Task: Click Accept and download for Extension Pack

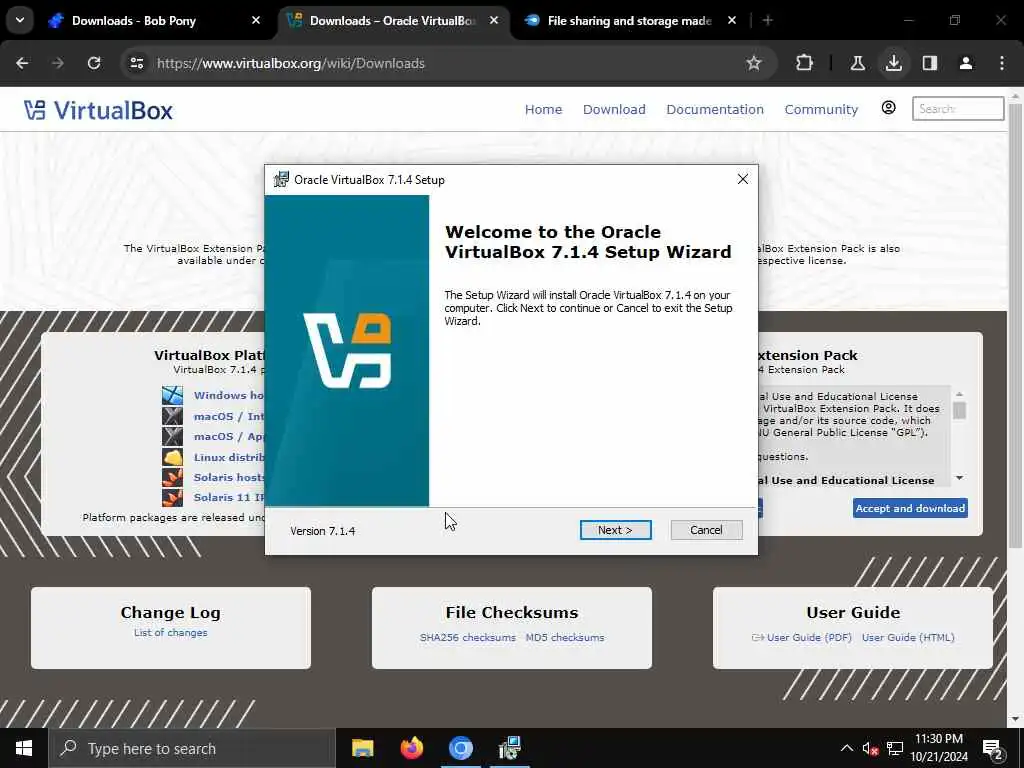Action: point(910,508)
